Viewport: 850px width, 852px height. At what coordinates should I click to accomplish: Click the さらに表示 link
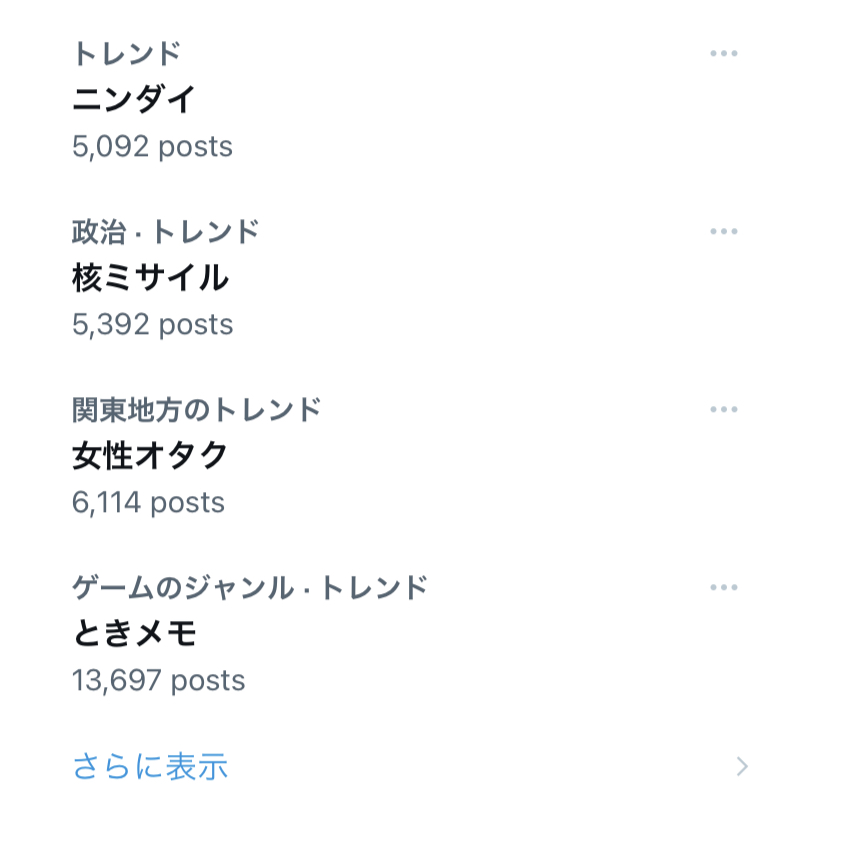click(150, 767)
